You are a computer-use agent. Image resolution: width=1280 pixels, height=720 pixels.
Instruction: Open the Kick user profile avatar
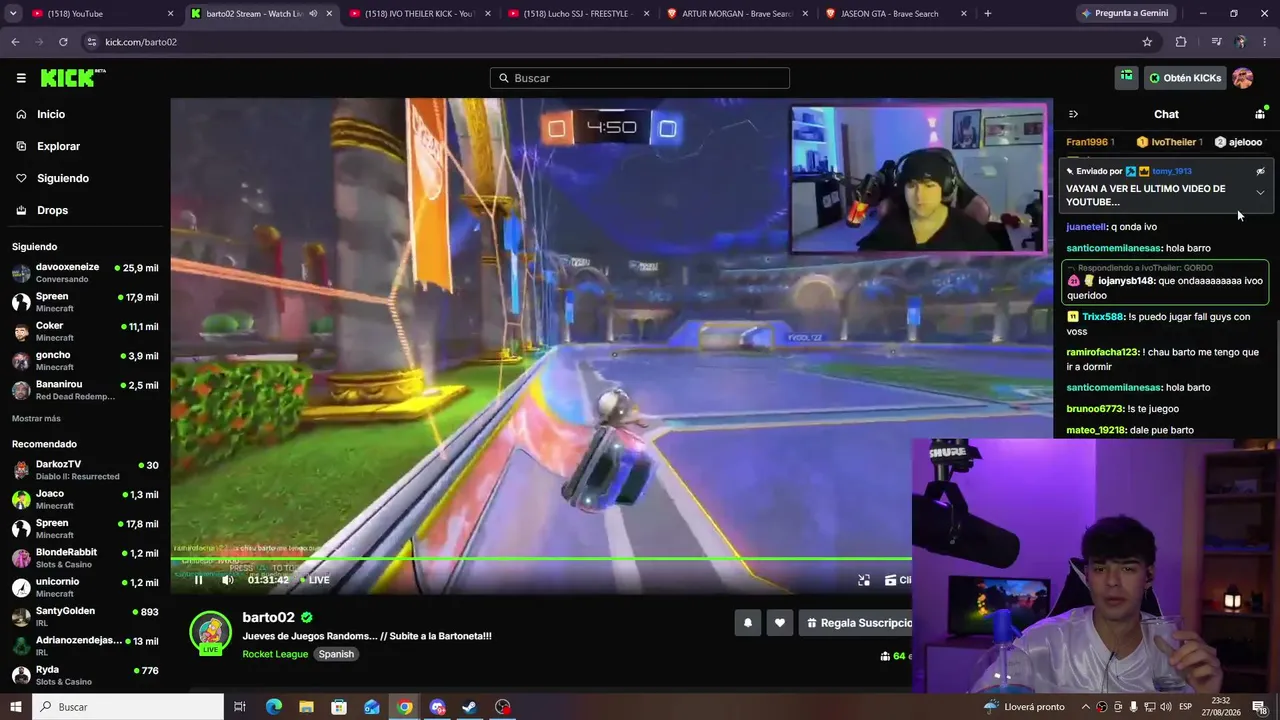click(x=1243, y=78)
